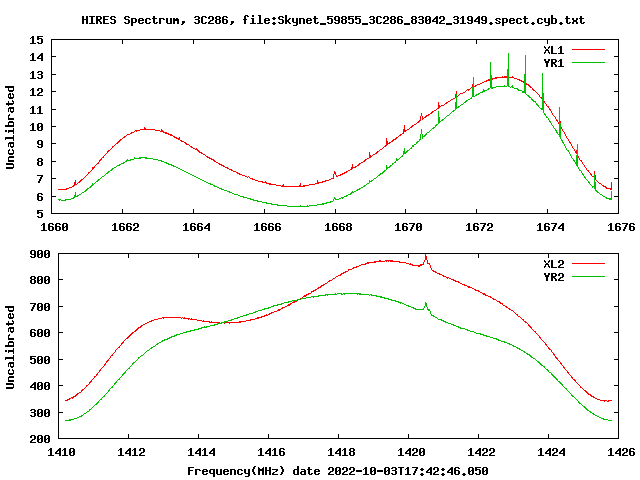Image resolution: width=640 pixels, height=480 pixels.
Task: Click the 1668 x-axis tick label
Action: [x=338, y=227]
